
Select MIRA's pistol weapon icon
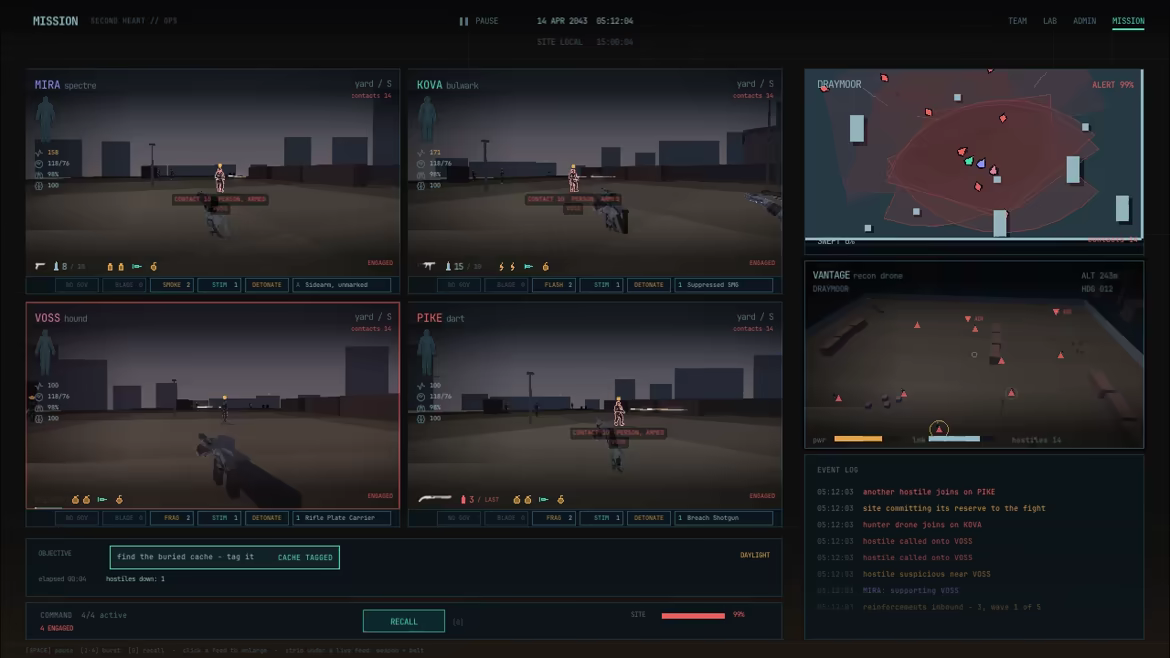(x=40, y=266)
